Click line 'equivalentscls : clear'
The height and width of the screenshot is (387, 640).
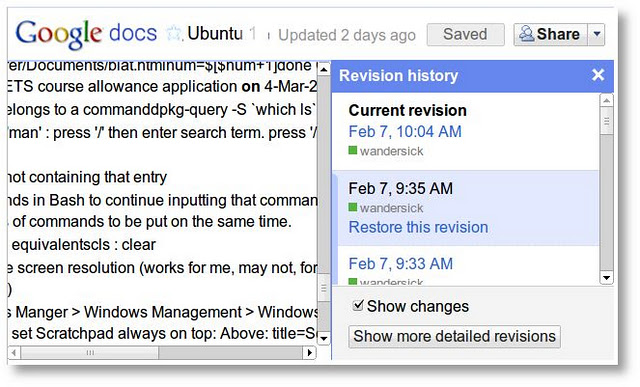(83, 245)
